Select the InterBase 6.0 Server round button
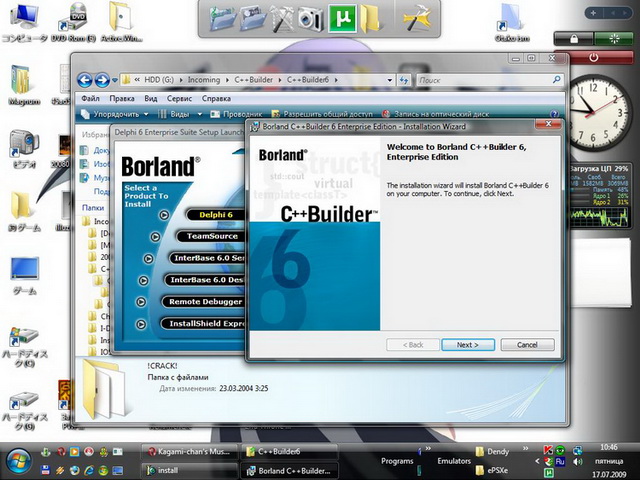 point(149,259)
